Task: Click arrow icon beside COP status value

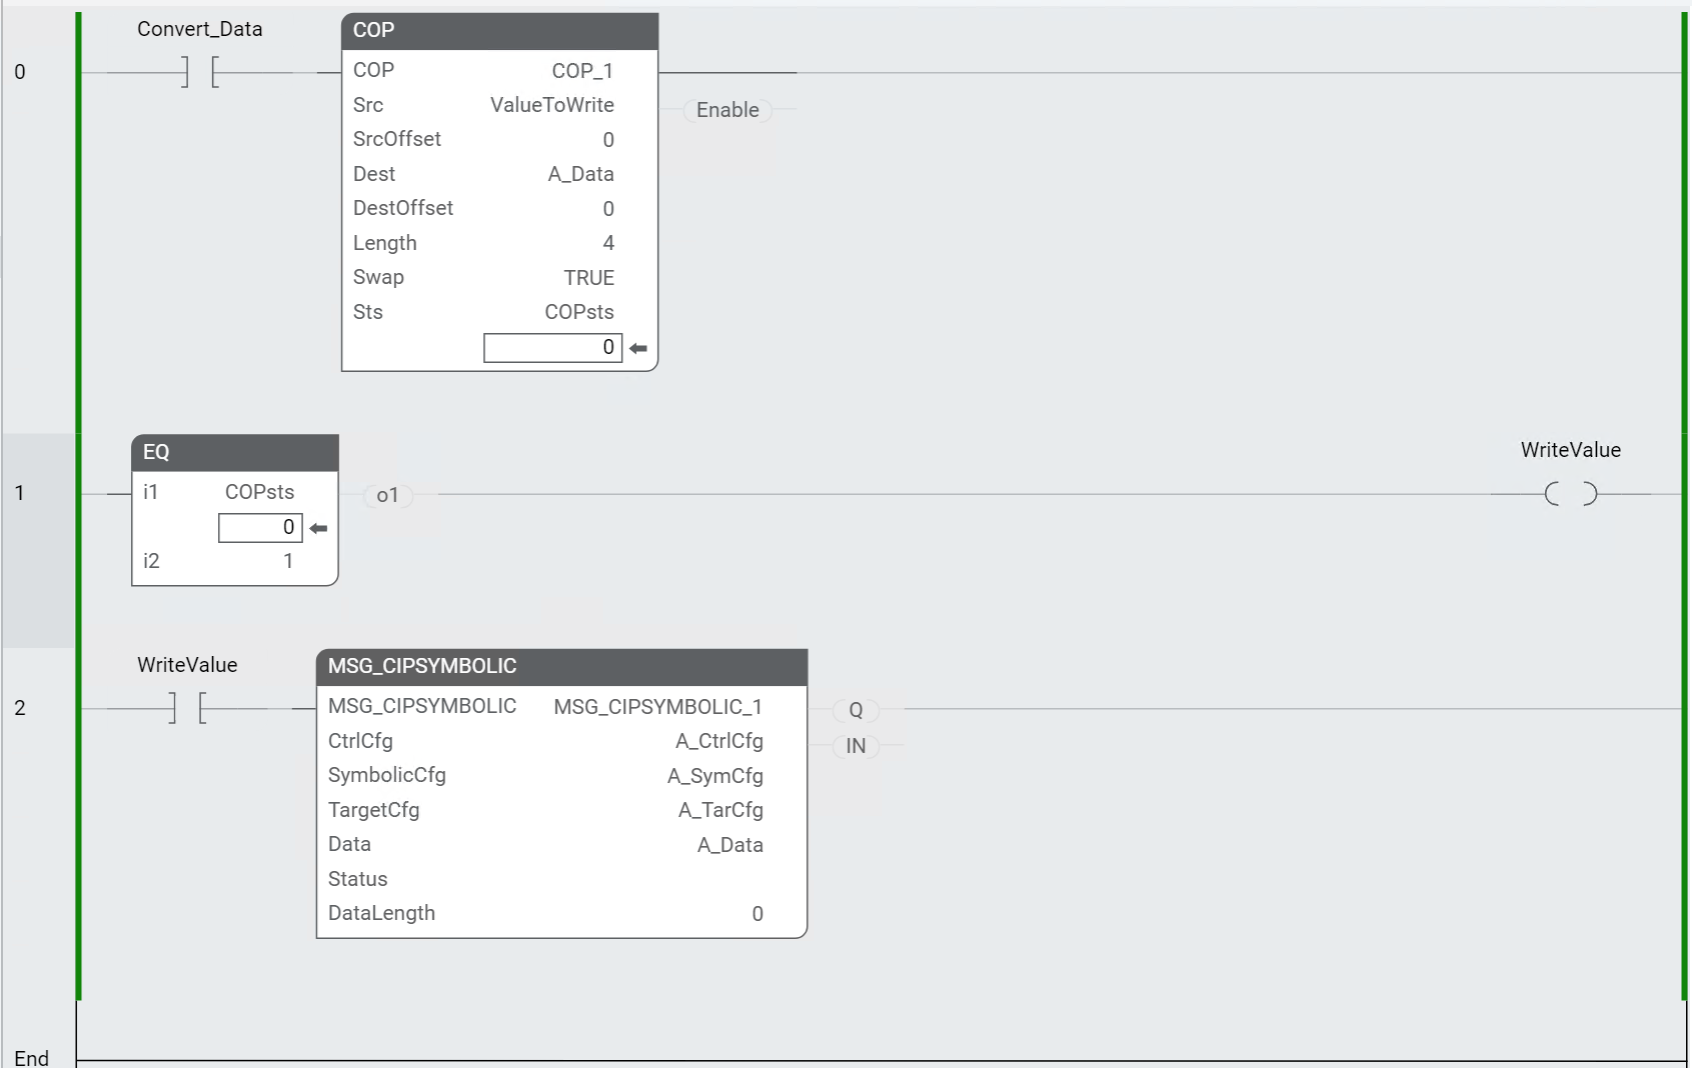Action: 639,348
